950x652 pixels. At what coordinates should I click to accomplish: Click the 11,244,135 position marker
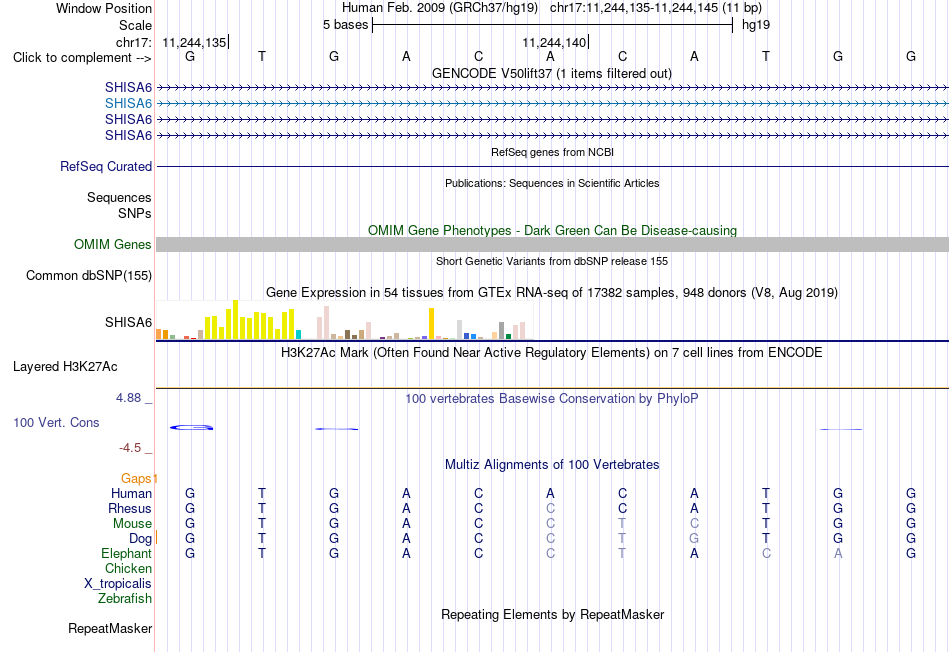coord(195,42)
